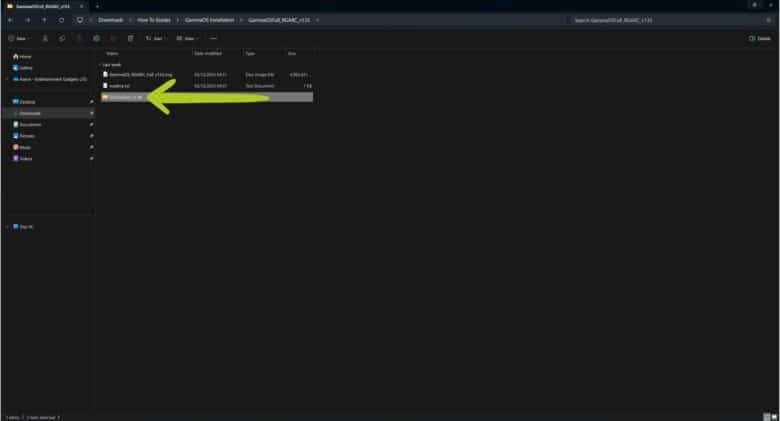Select the Downloads breadcrumb segment

point(110,19)
